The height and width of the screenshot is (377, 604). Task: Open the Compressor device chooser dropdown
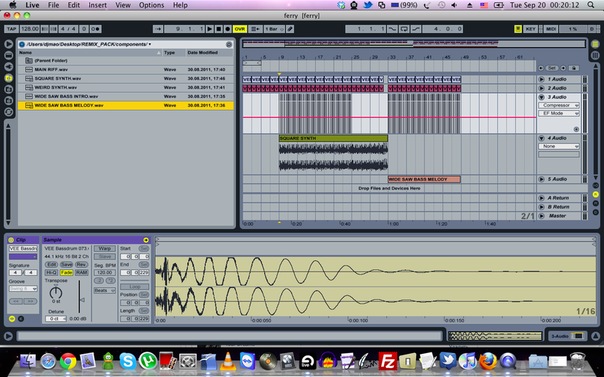point(559,105)
